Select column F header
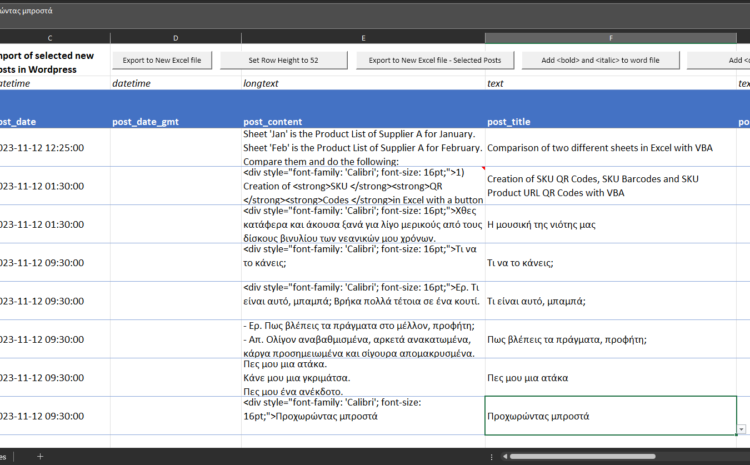Image resolution: width=750 pixels, height=465 pixels. tap(611, 38)
